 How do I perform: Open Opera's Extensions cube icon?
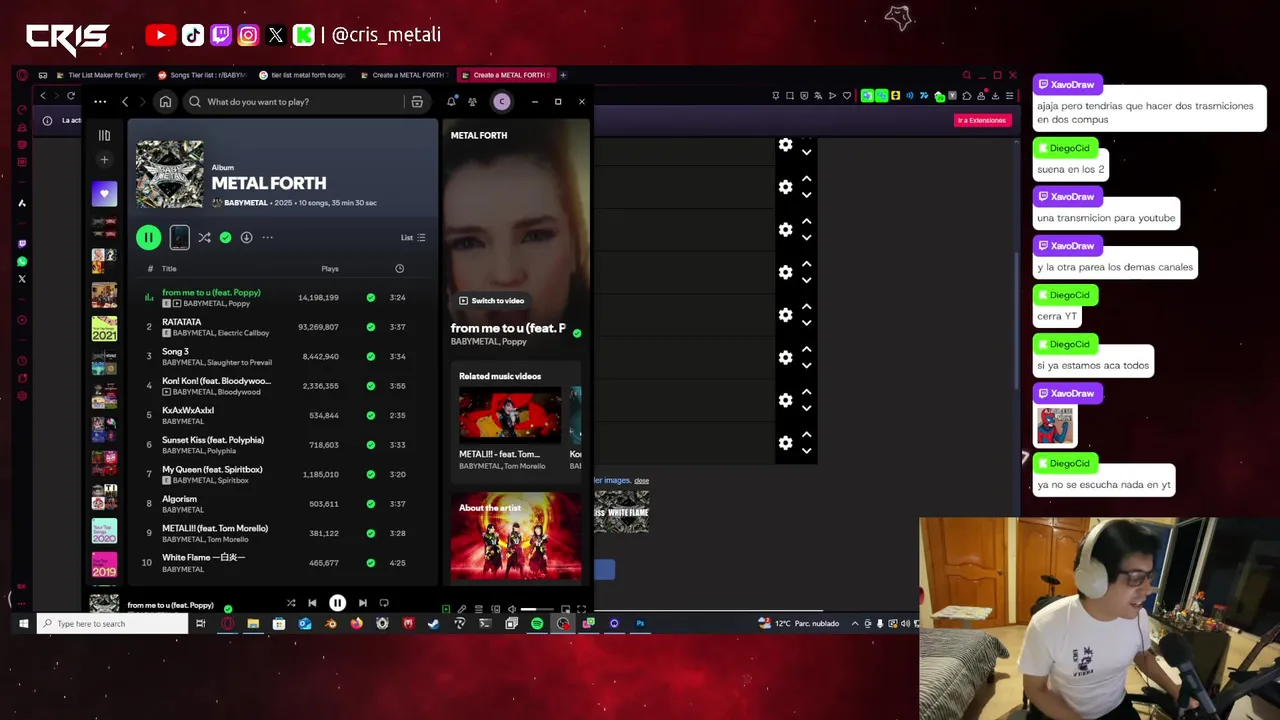pos(967,95)
